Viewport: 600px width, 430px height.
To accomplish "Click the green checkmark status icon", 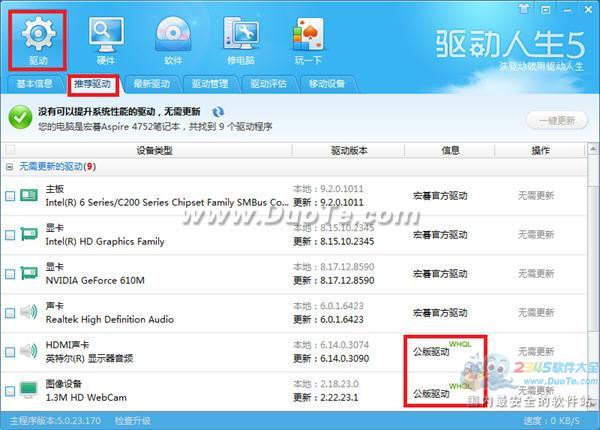I will 20,117.
